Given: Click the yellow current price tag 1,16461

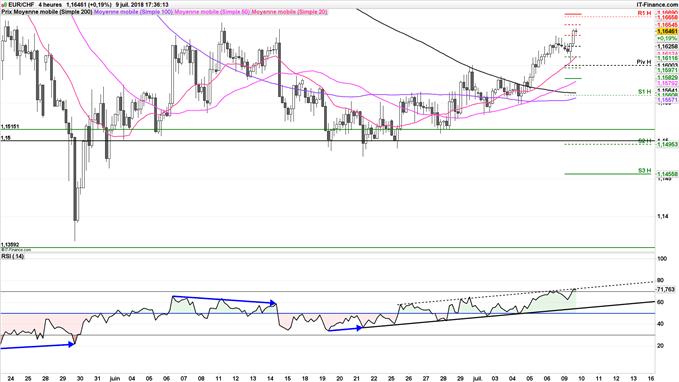Looking at the screenshot, I should [667, 32].
